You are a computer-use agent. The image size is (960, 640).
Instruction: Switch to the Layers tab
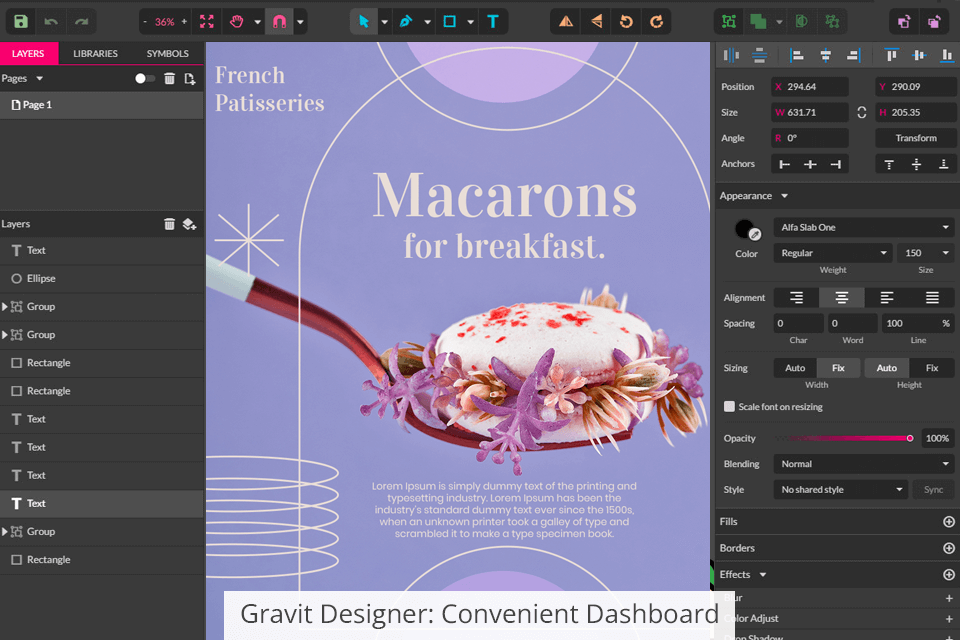click(28, 53)
